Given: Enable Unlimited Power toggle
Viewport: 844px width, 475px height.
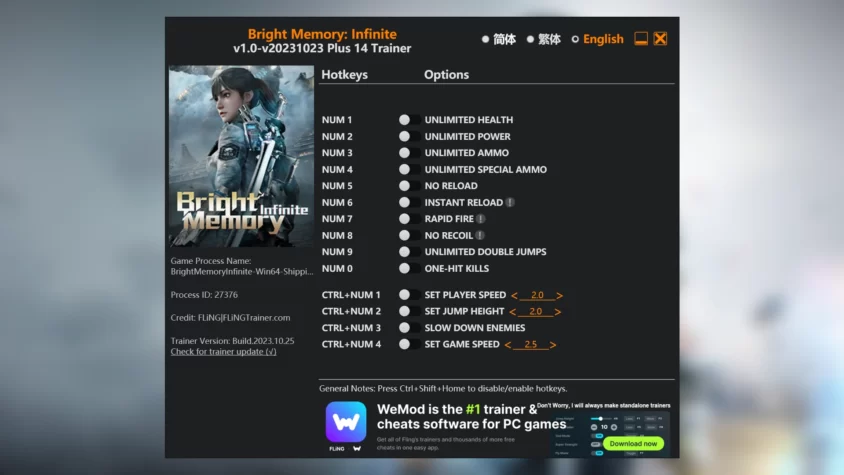Looking at the screenshot, I should (409, 136).
